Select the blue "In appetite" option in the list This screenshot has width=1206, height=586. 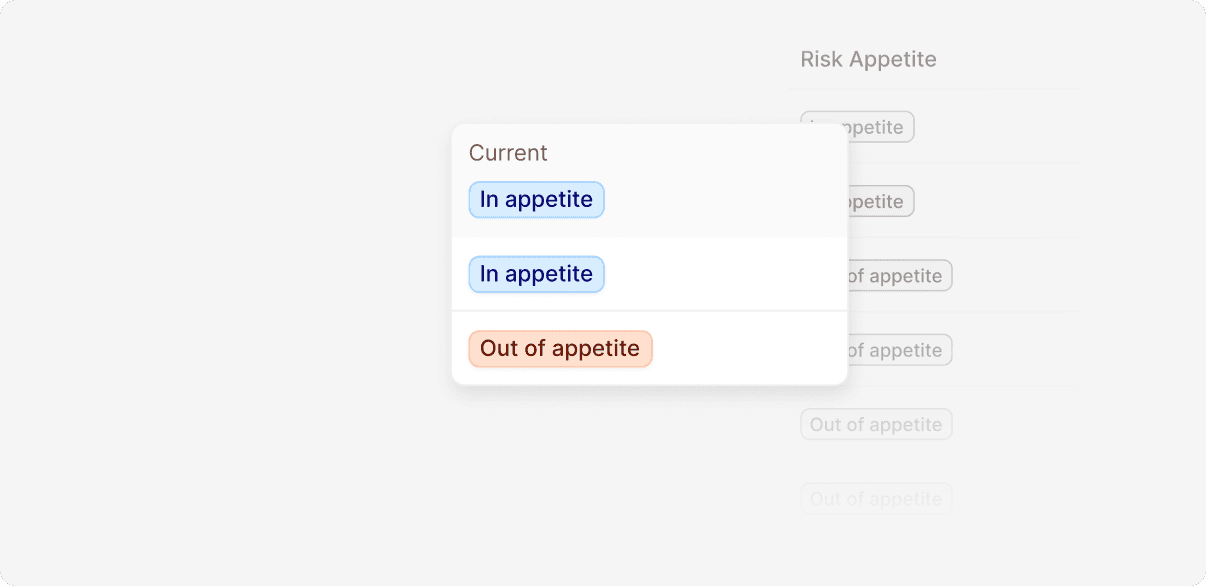(x=536, y=274)
